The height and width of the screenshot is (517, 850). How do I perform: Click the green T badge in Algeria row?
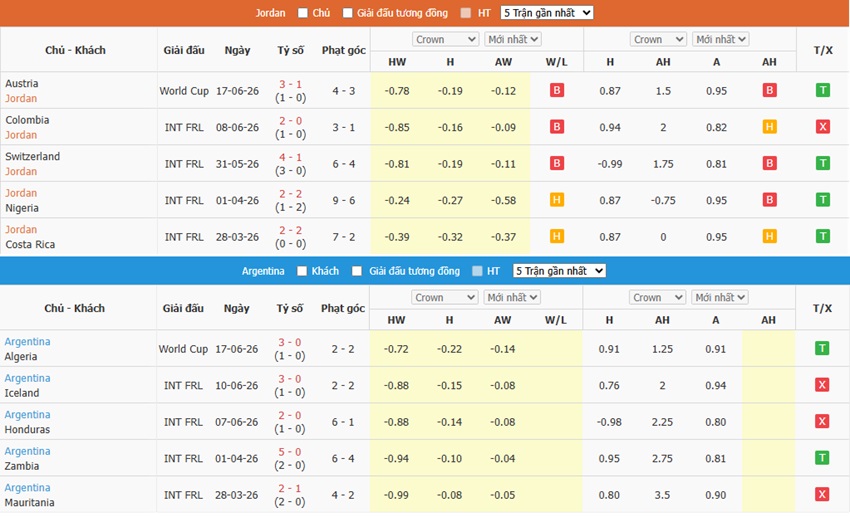(822, 348)
